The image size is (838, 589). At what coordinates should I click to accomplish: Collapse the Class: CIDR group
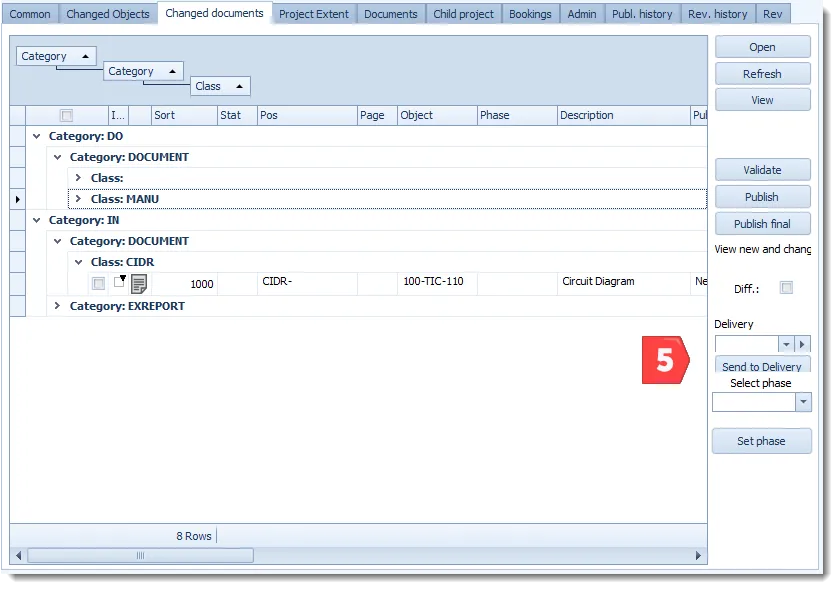pos(78,262)
